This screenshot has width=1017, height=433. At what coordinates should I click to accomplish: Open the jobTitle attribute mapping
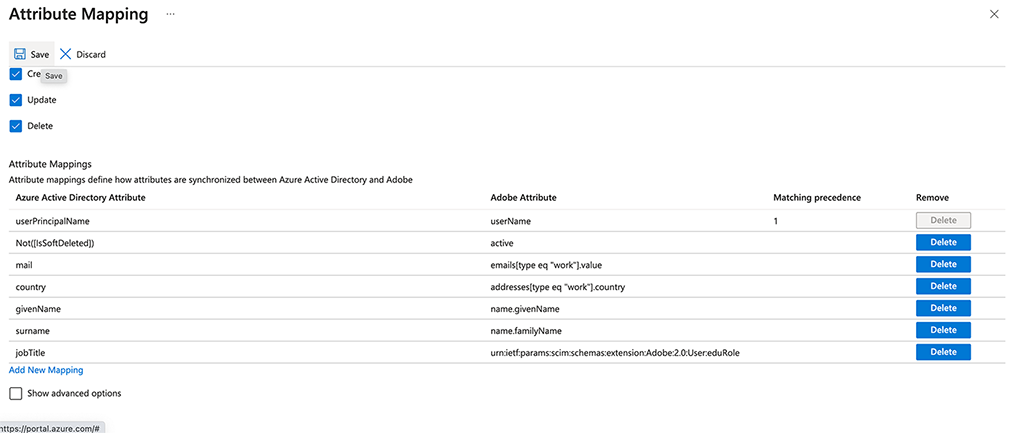point(31,352)
